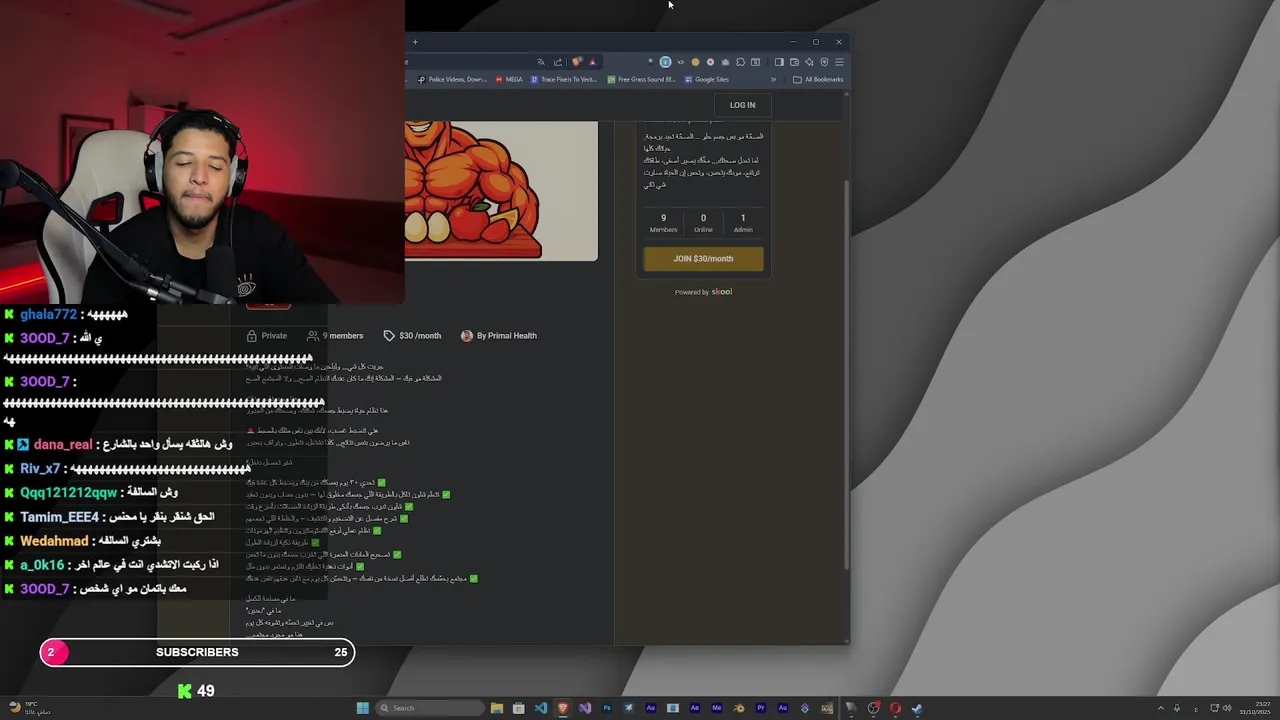This screenshot has height=720, width=1280.
Task: Open Free Grass Sound Effects bookmark
Action: pyautogui.click(x=641, y=79)
